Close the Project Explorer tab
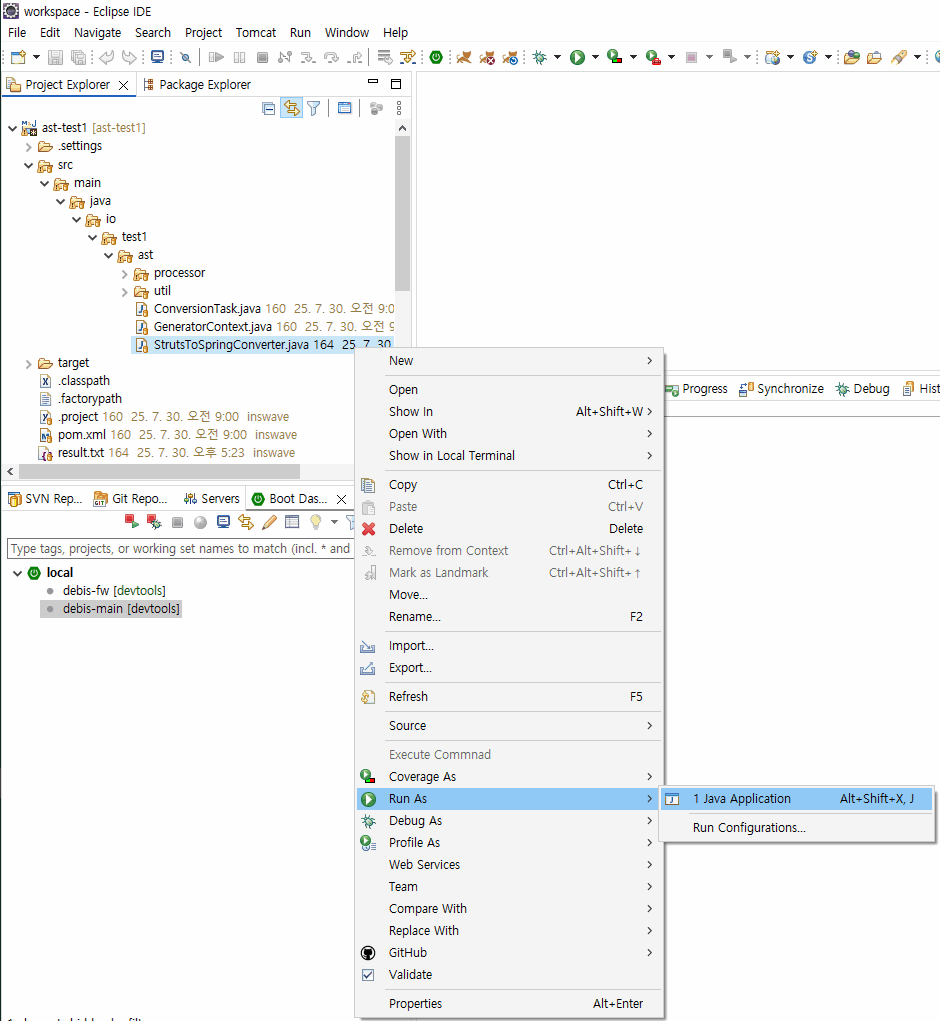The height and width of the screenshot is (1021, 940). pyautogui.click(x=123, y=85)
